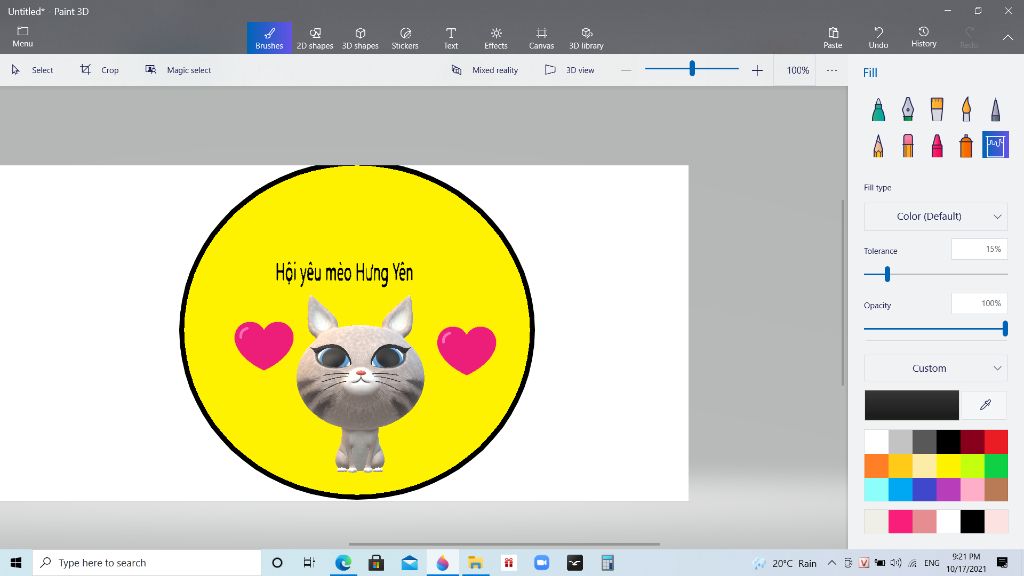Viewport: 1024px width, 576px height.
Task: Pick the hot pink custom swatch
Action: tap(900, 522)
